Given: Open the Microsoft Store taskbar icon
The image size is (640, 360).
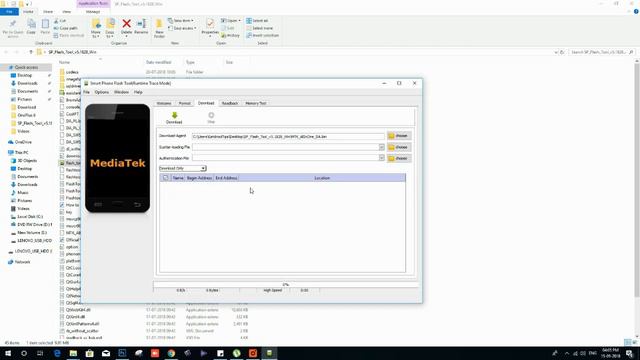Looking at the screenshot, I should click(x=89, y=353).
